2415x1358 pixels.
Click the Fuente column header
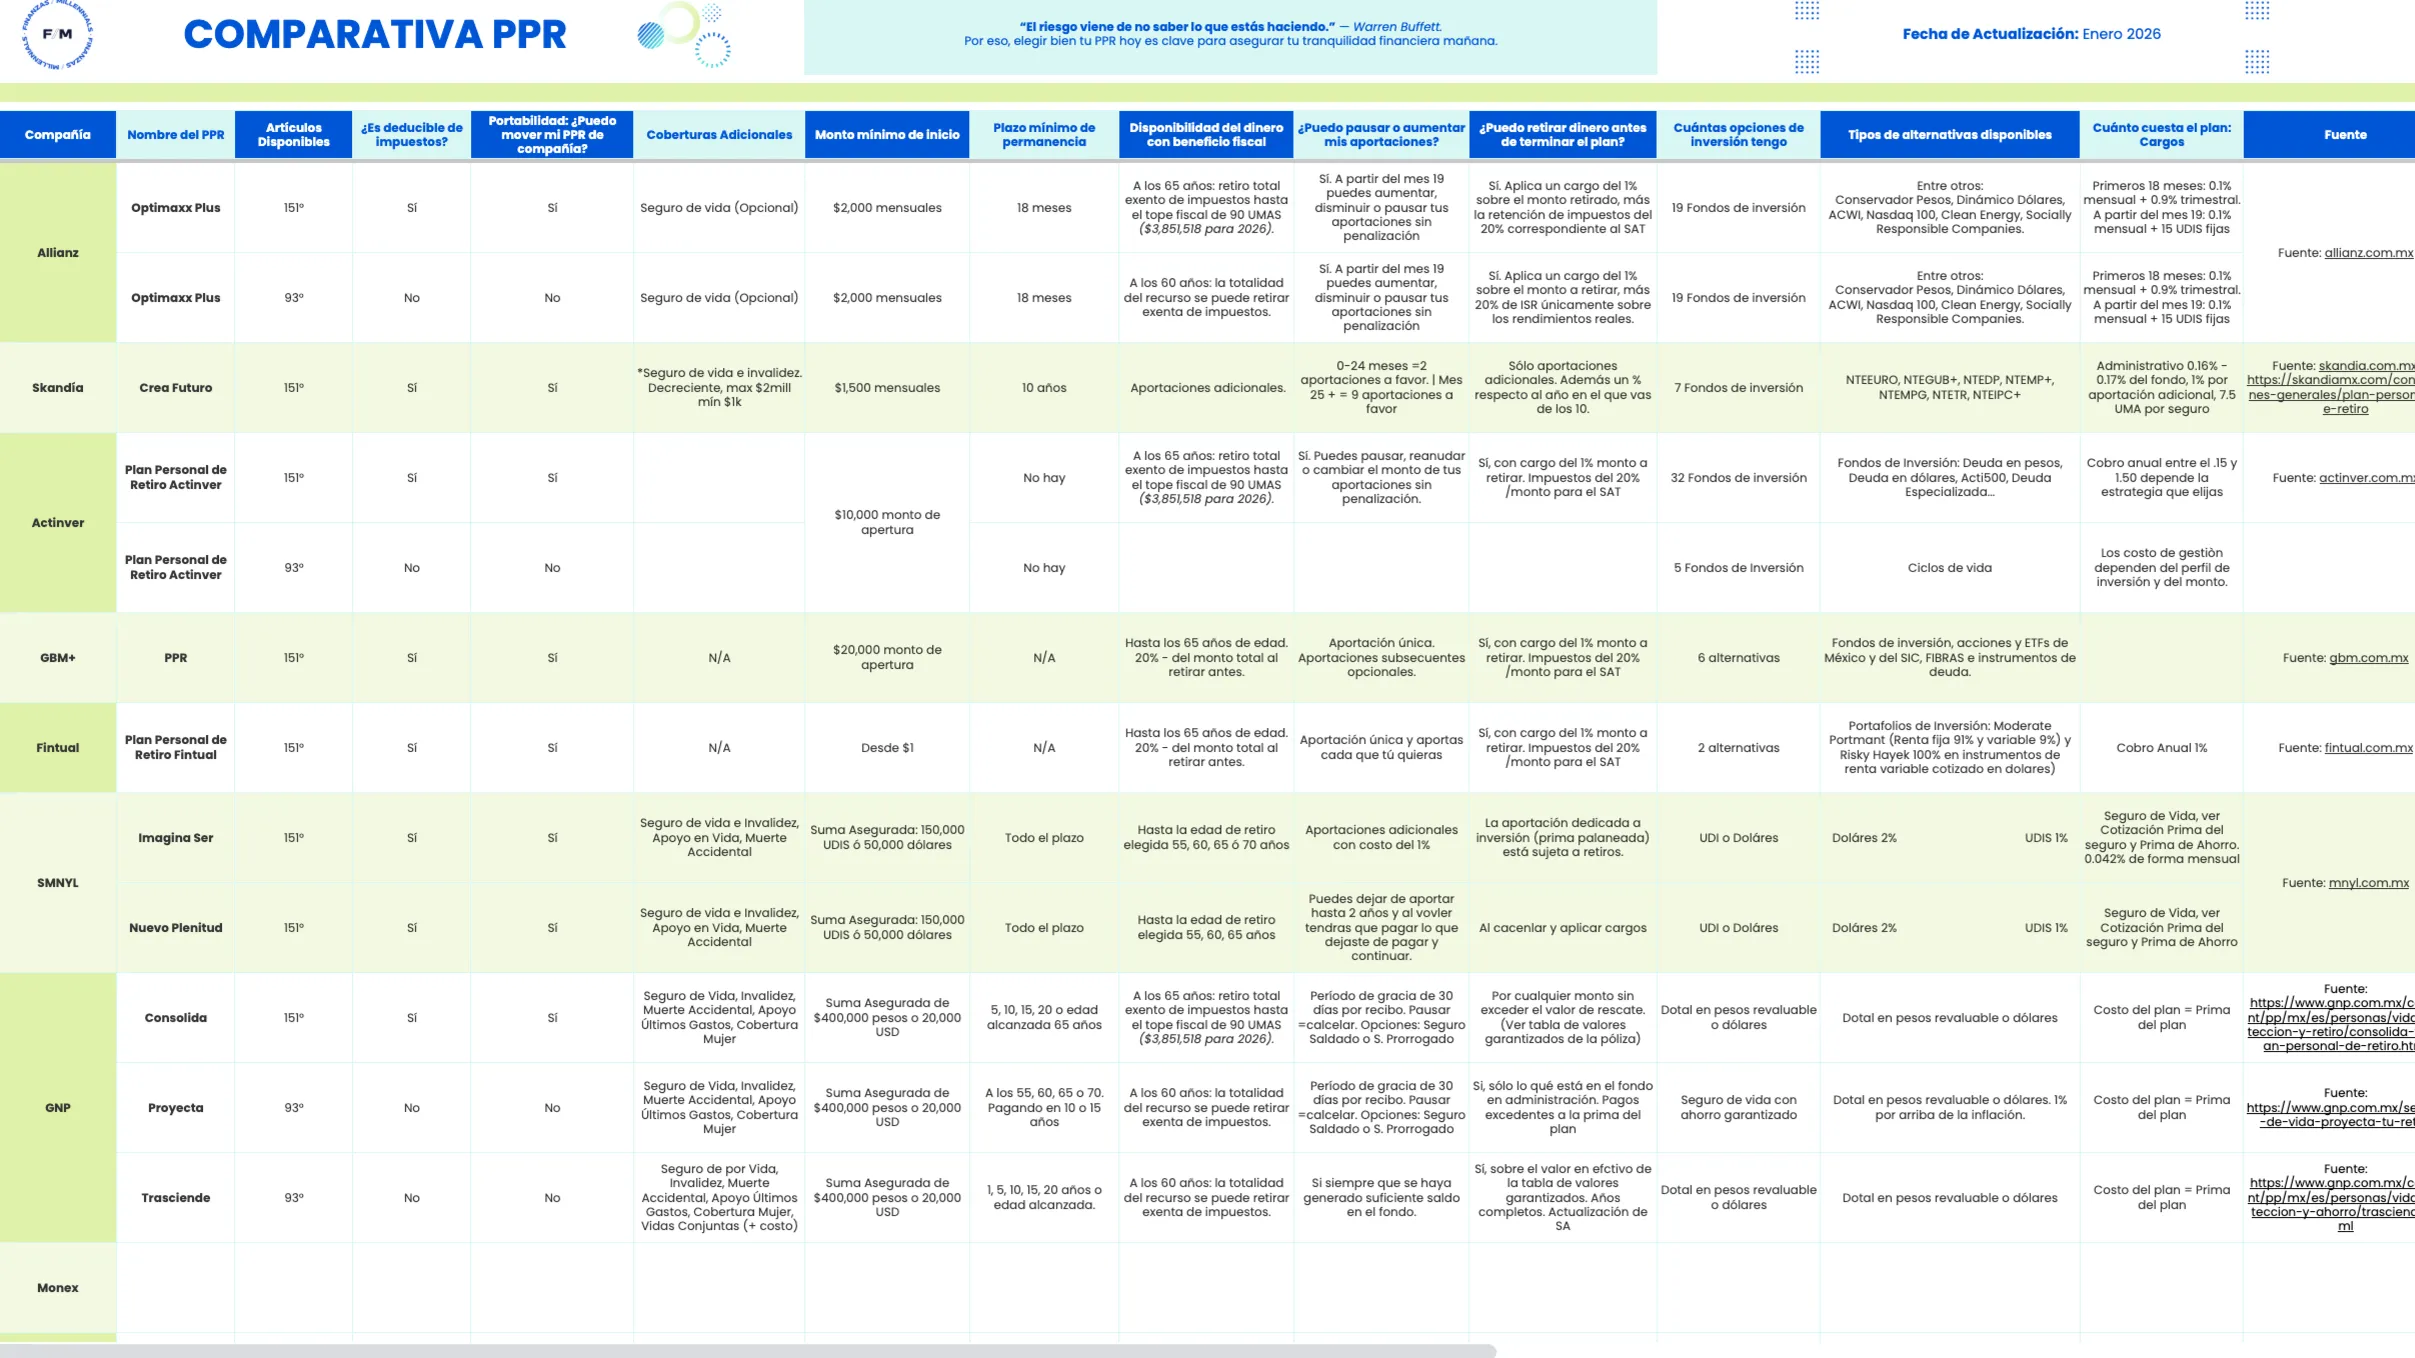click(x=2345, y=135)
